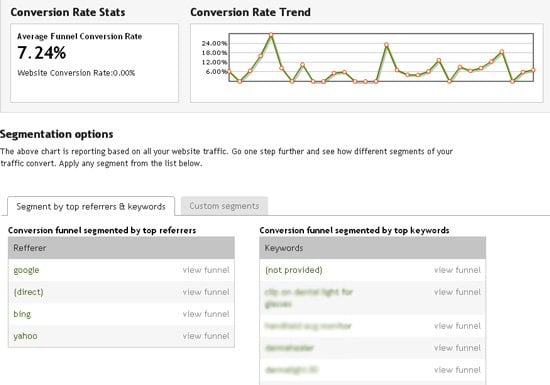Click the Conversion Rate Stats heading
Screen dimensions: 550x385
[x=68, y=12]
